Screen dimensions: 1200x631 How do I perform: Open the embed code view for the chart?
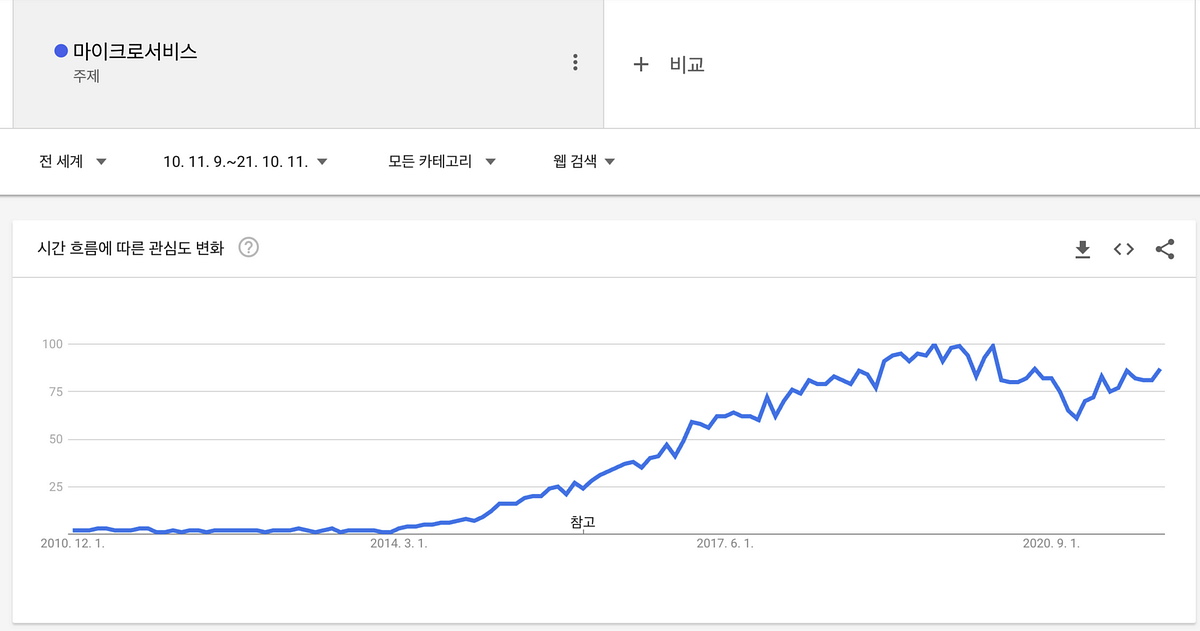[1124, 249]
